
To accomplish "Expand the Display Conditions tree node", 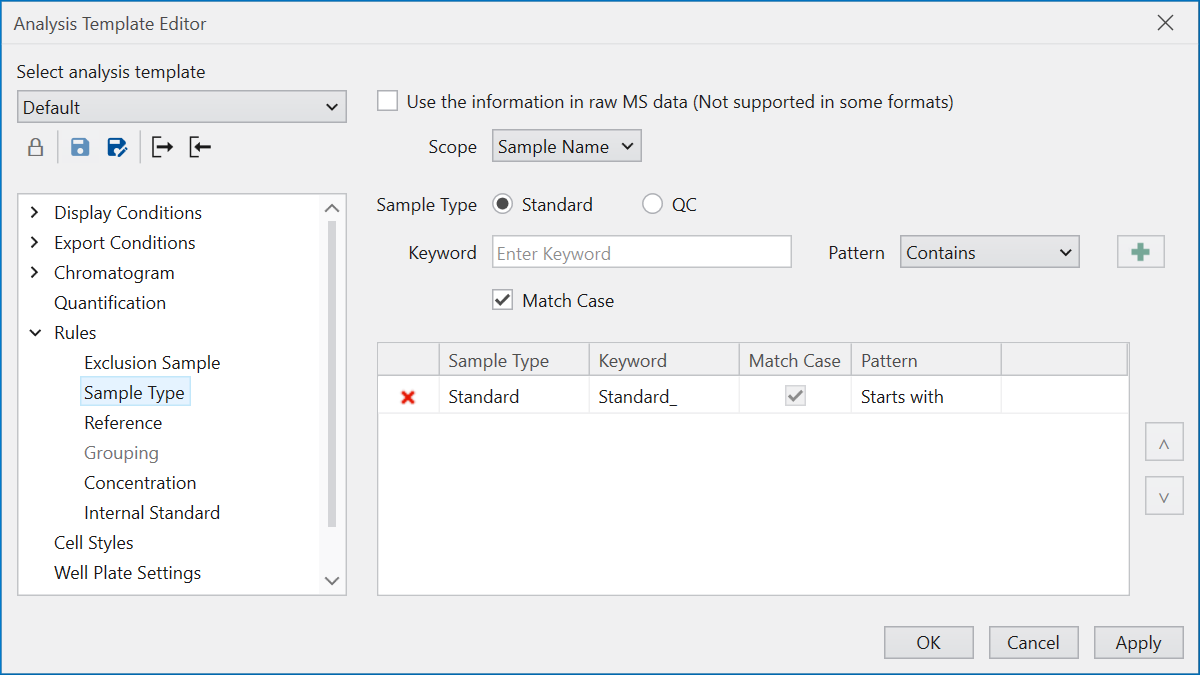I will tap(36, 213).
